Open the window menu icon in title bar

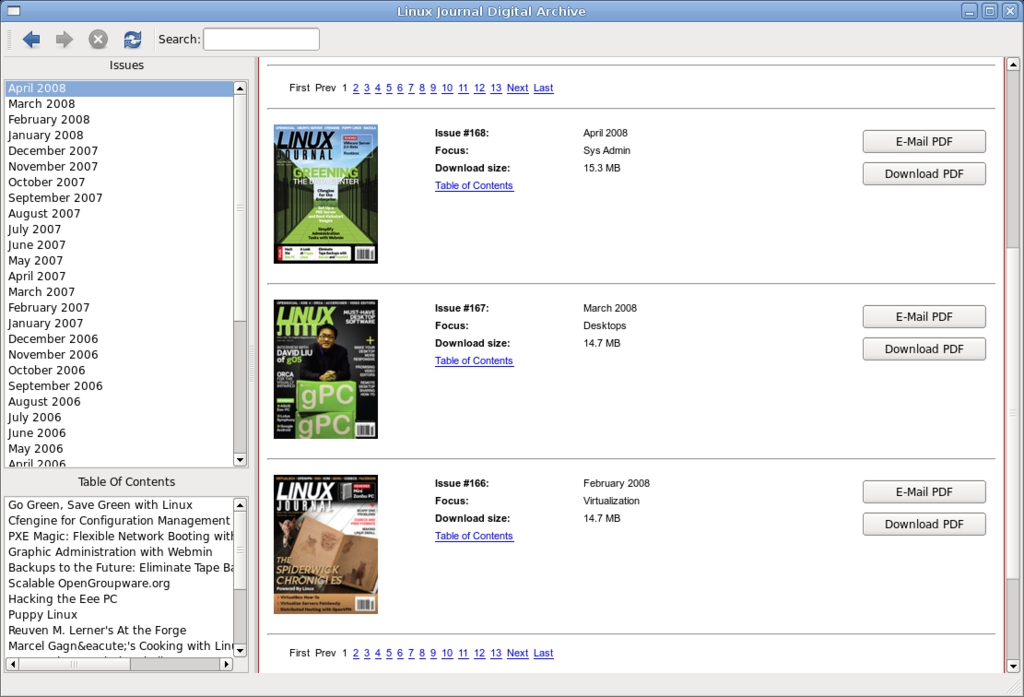pos(14,11)
